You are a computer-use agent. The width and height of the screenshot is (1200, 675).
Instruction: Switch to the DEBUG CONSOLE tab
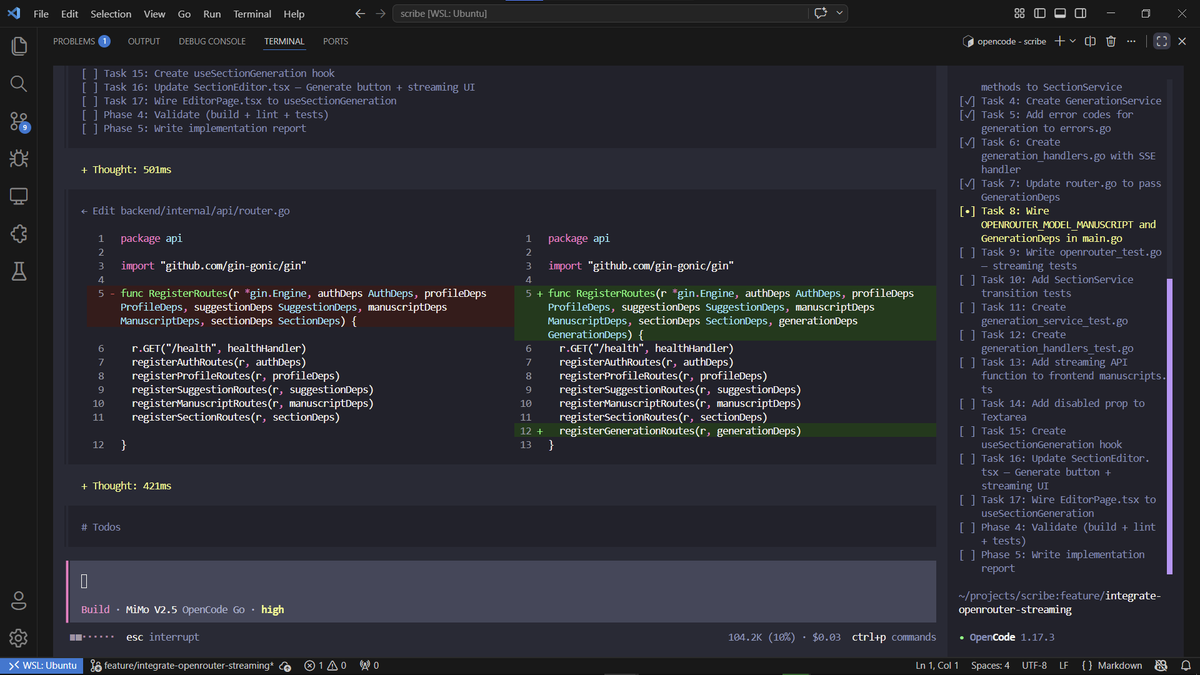pos(212,41)
